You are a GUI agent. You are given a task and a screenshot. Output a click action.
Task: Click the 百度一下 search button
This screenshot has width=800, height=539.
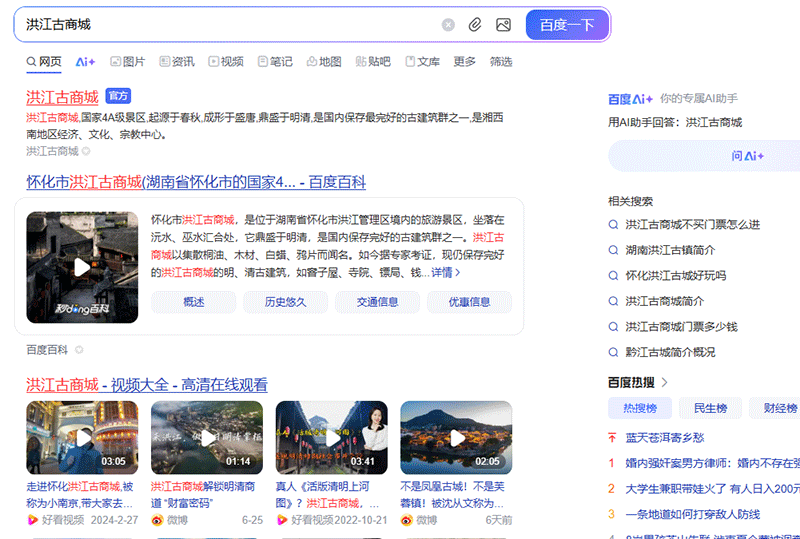click(567, 25)
